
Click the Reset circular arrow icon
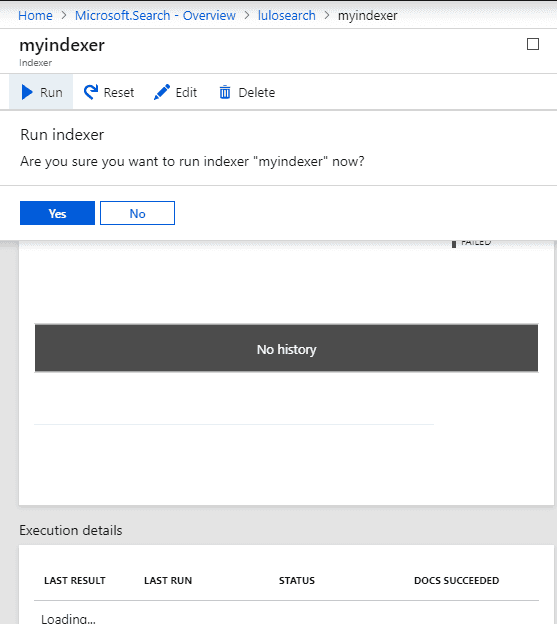[91, 92]
